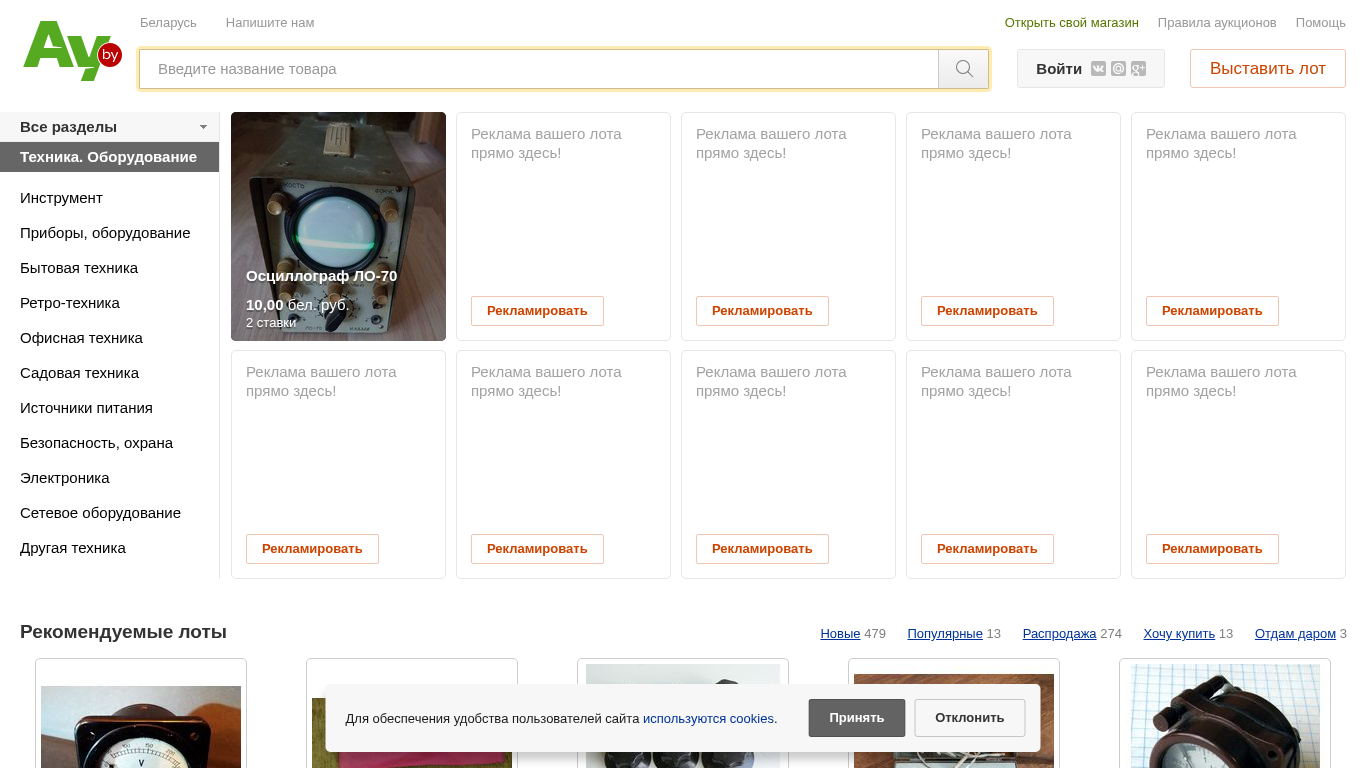Sign in via the Google+ icon

[1138, 69]
